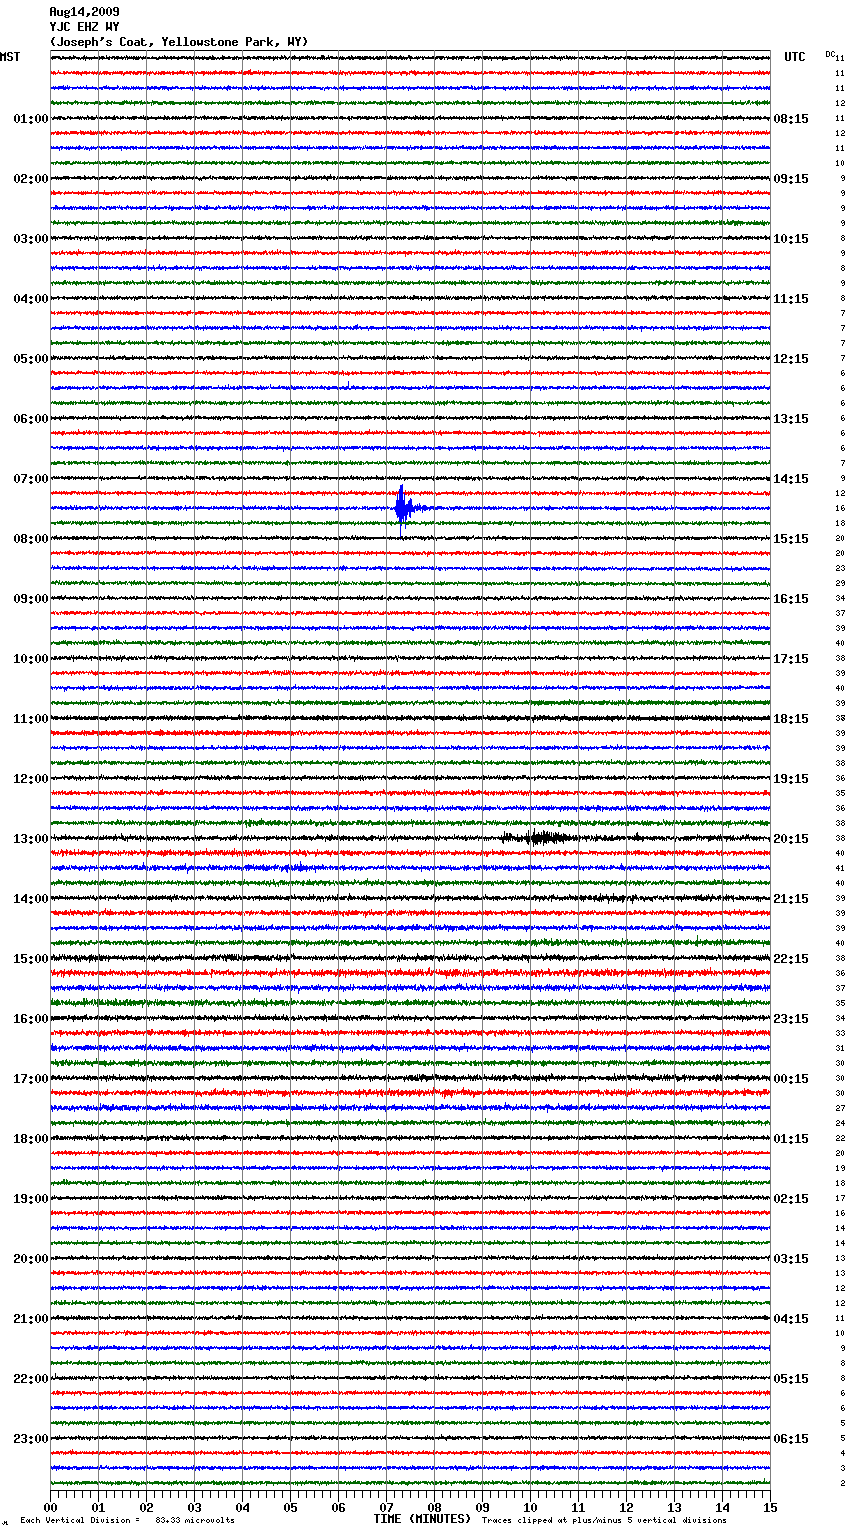Select the 21:00 MST time label
850x1534 pixels.
[31, 1319]
